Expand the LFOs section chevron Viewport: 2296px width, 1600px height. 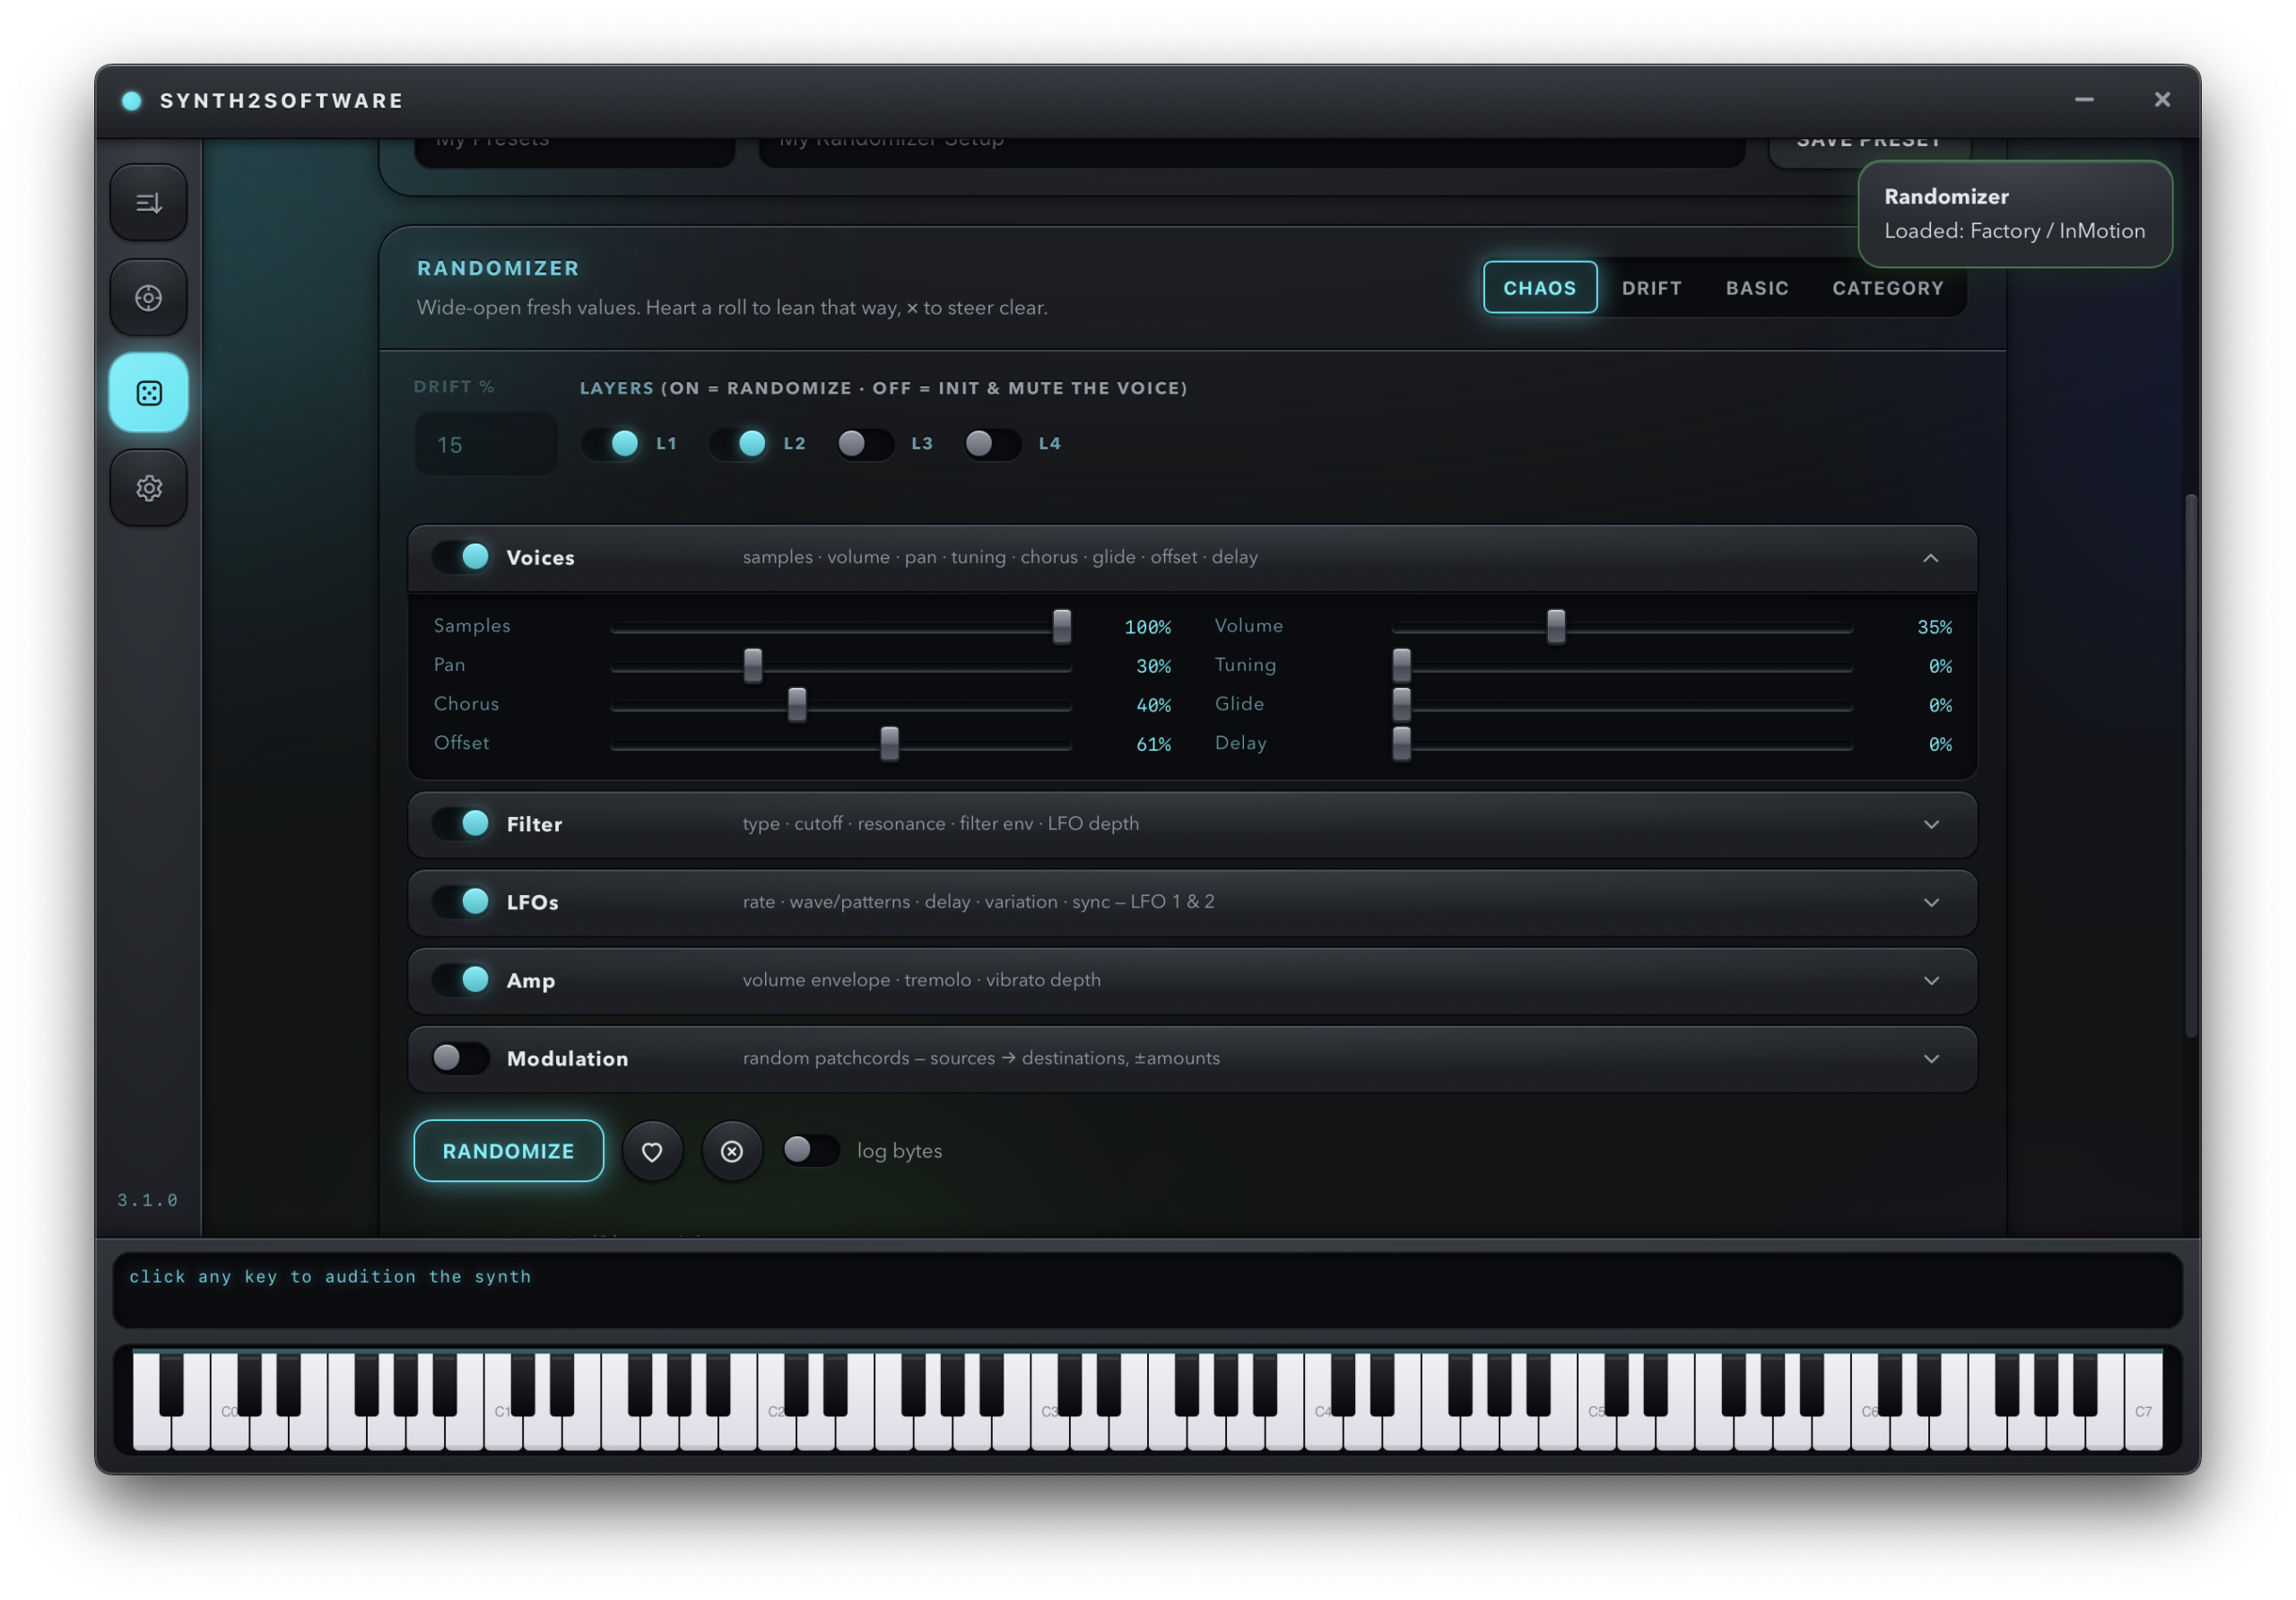click(1931, 903)
